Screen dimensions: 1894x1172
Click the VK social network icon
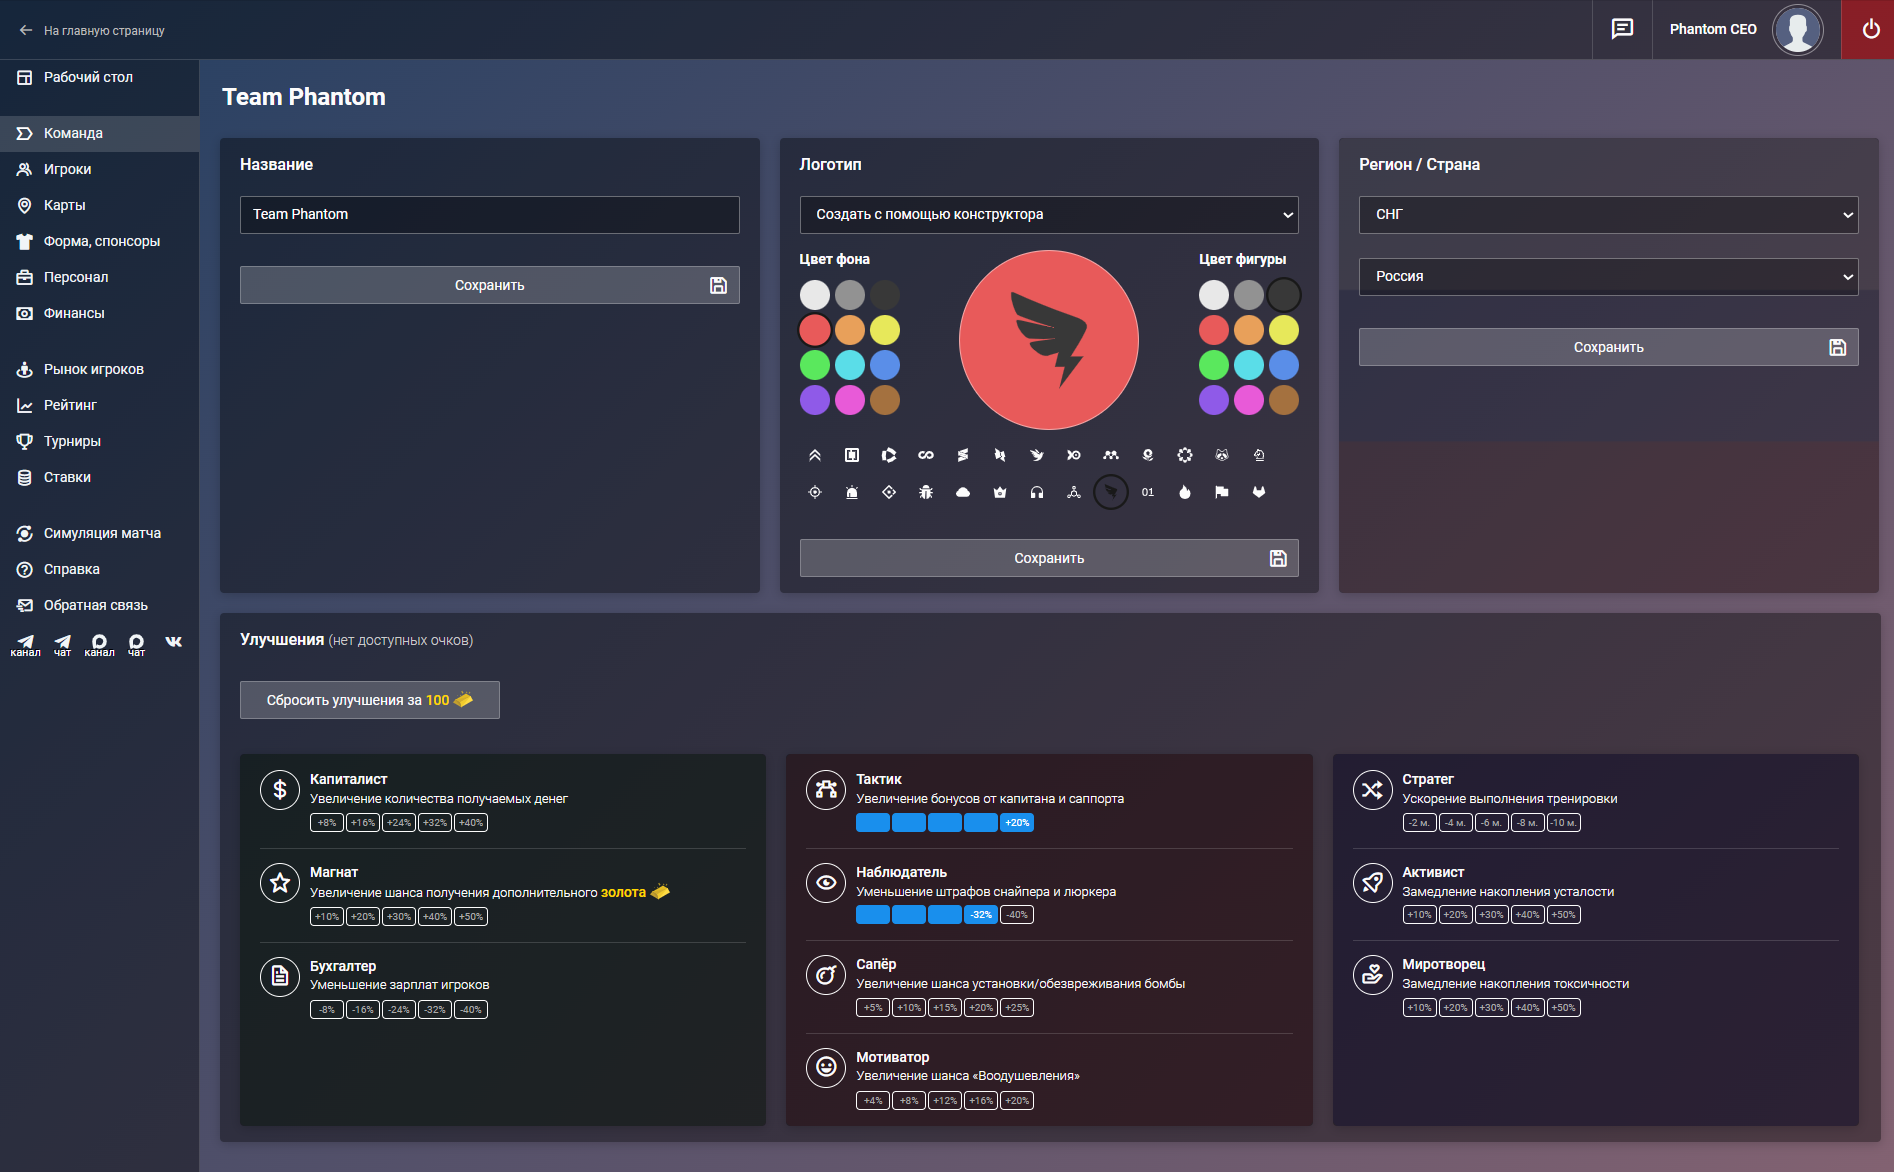tap(174, 642)
